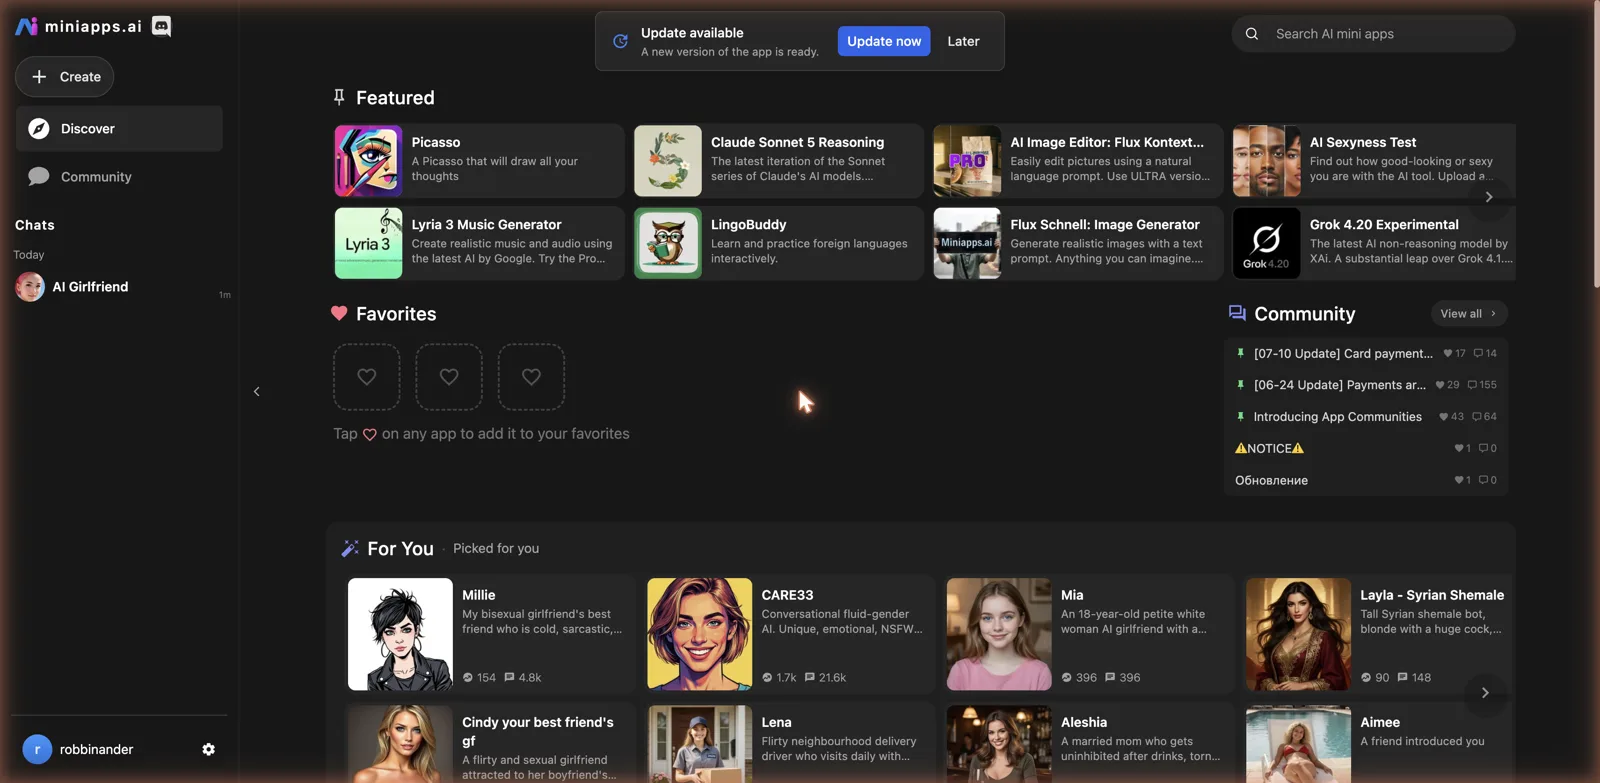
Task: Open the AI Girlfriend chat
Action: coord(119,287)
